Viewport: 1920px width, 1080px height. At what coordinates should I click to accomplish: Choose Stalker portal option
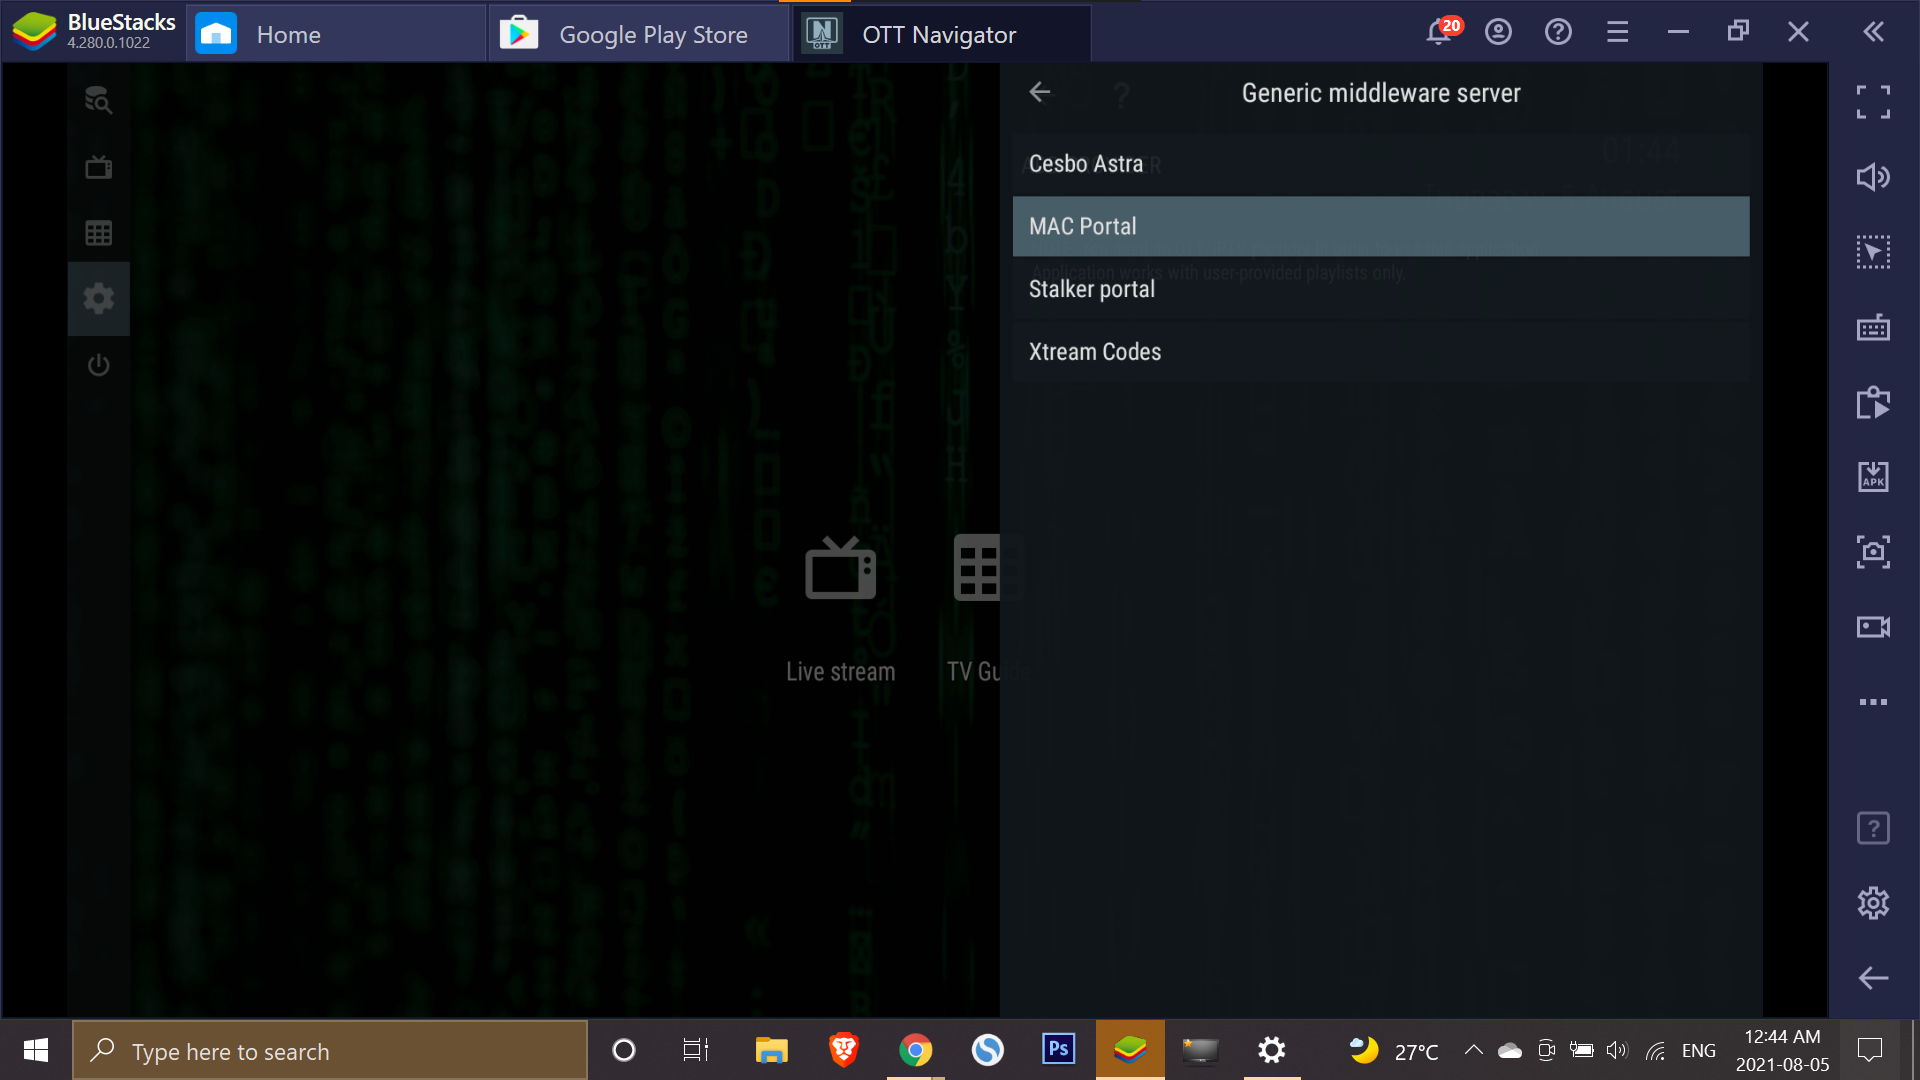pyautogui.click(x=1381, y=289)
